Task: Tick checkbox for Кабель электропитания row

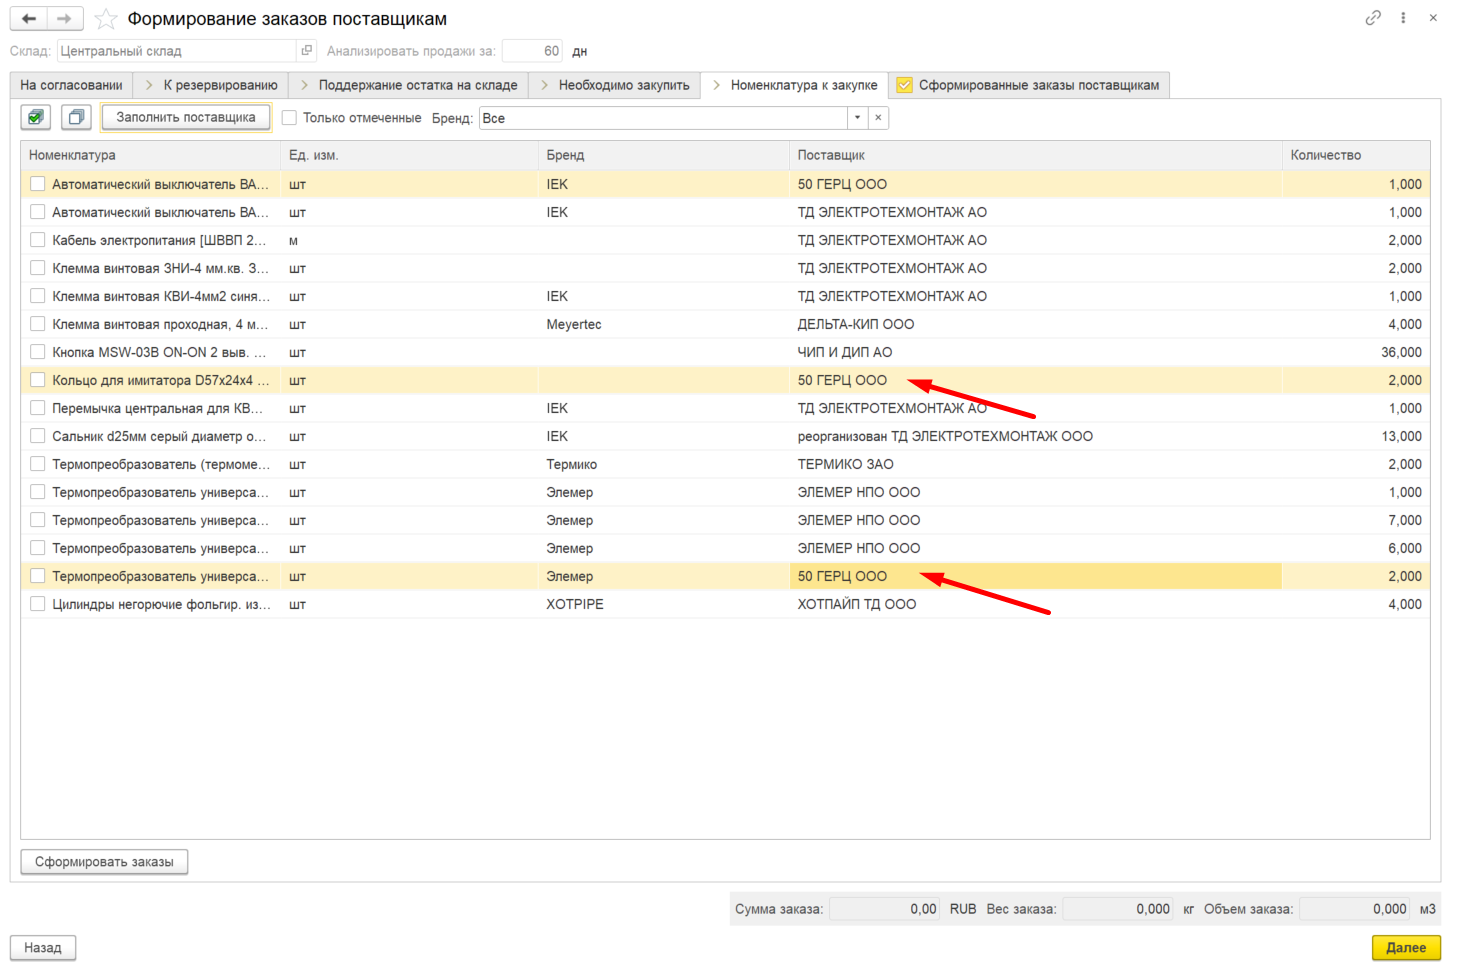Action: point(37,240)
